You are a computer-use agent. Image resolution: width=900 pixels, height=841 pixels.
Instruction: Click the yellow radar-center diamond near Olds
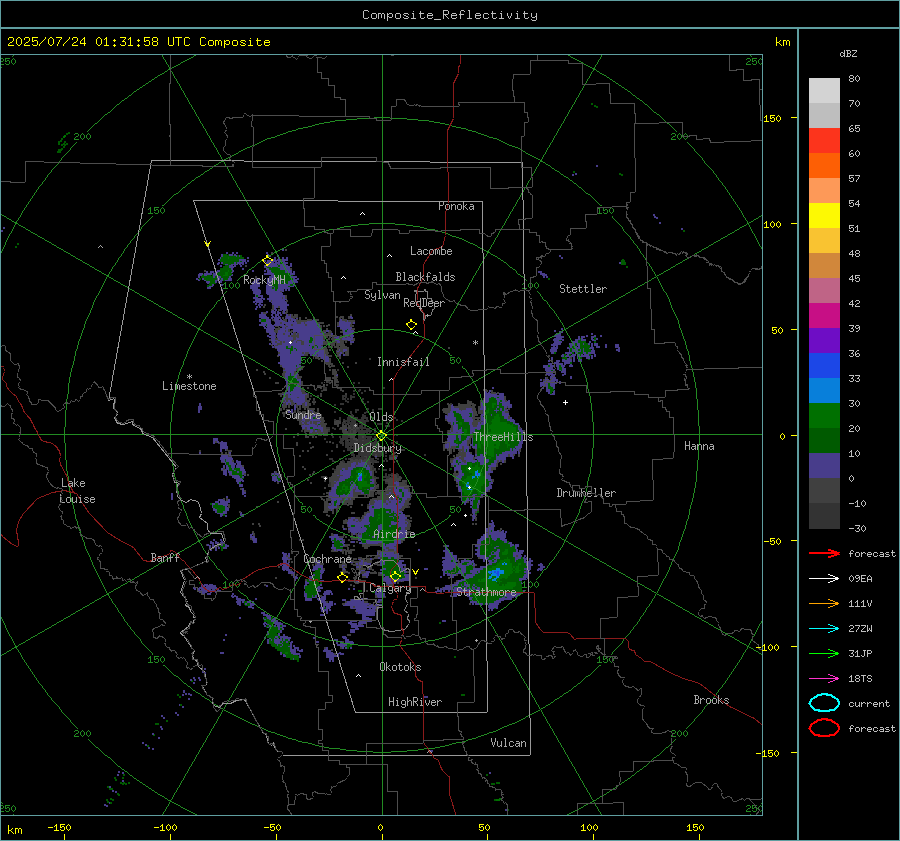click(382, 436)
